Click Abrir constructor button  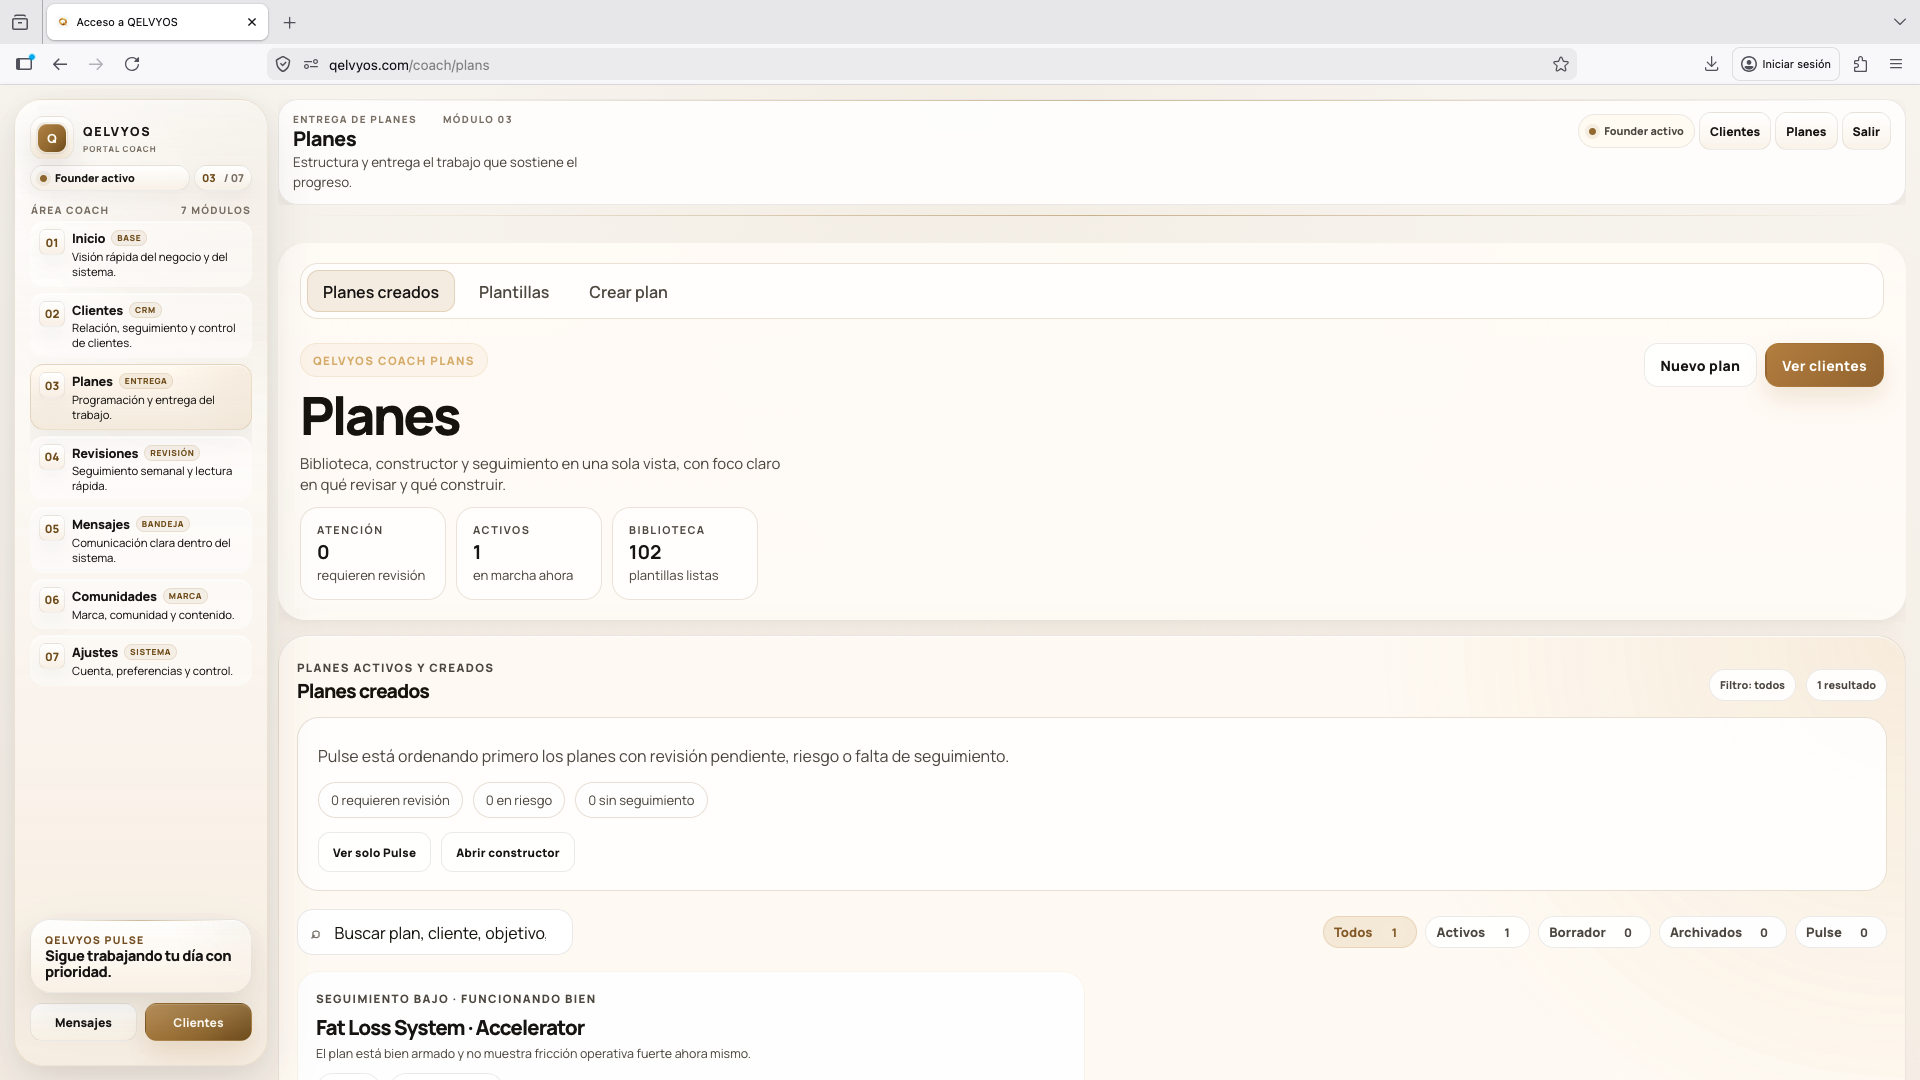tap(507, 853)
